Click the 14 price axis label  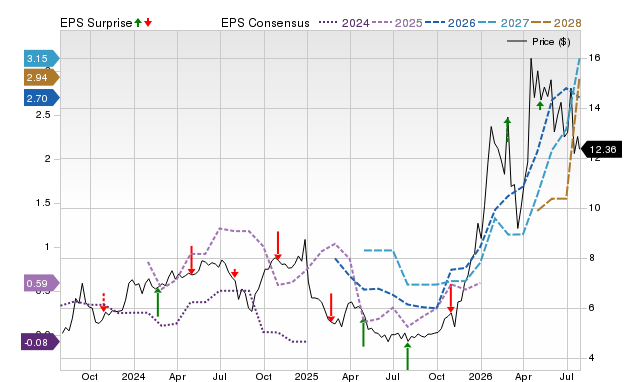(594, 108)
